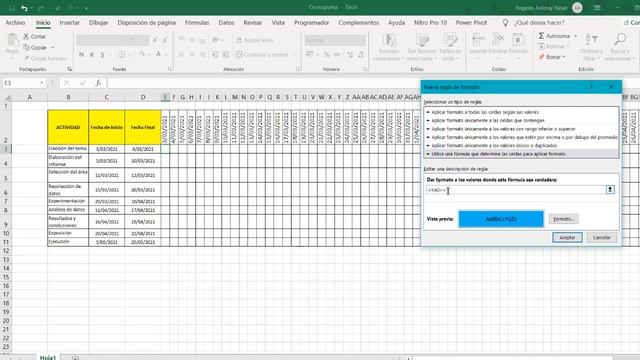Click the new sheet plus icon

coord(76,358)
